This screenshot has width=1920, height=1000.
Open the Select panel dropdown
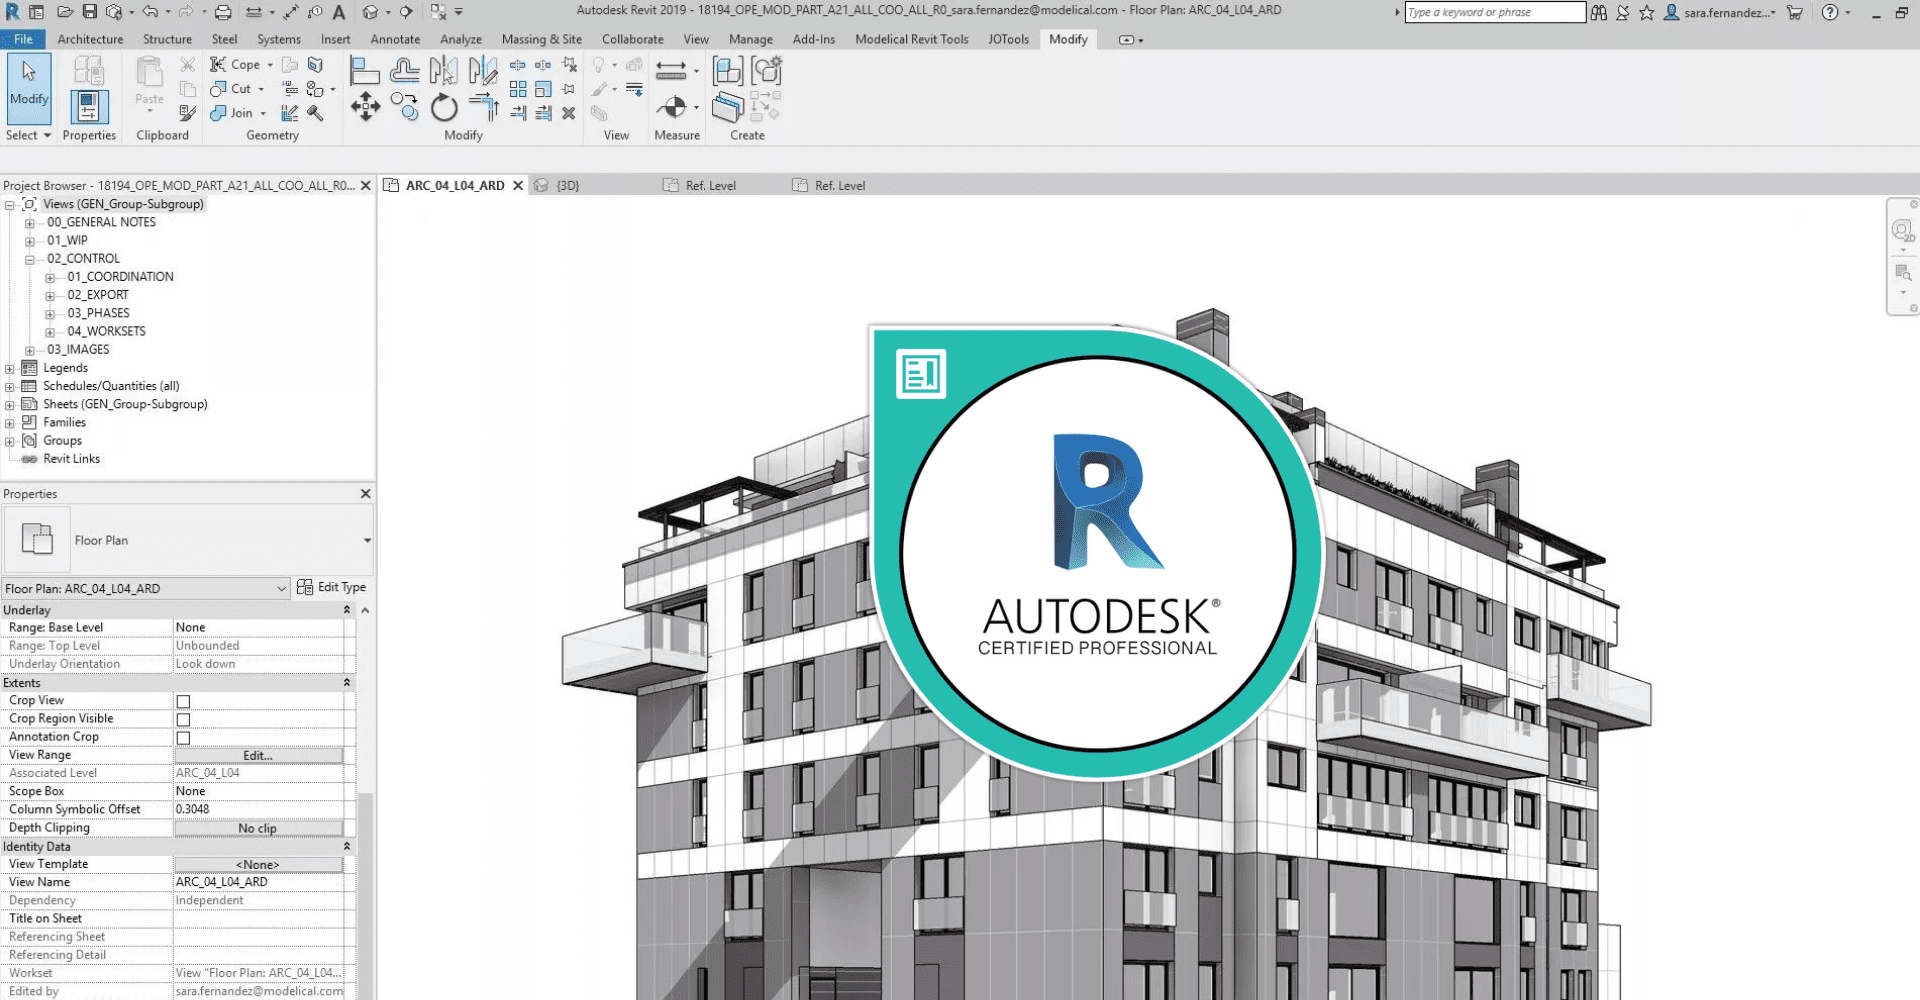[28, 135]
